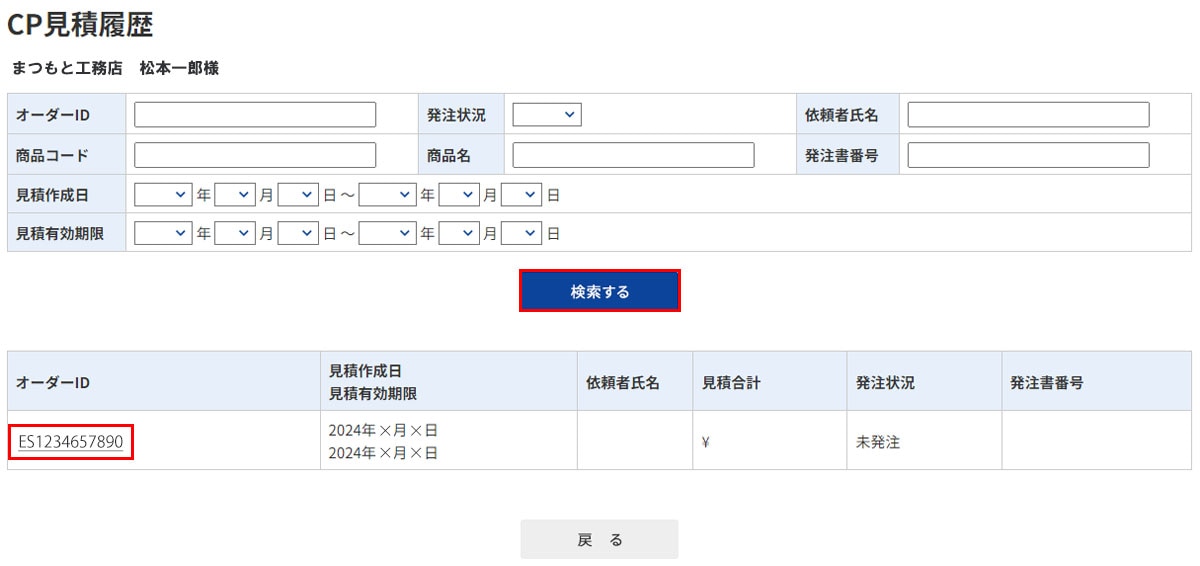Click the 戻る back button
This screenshot has height=566, width=1200.
coord(599,540)
